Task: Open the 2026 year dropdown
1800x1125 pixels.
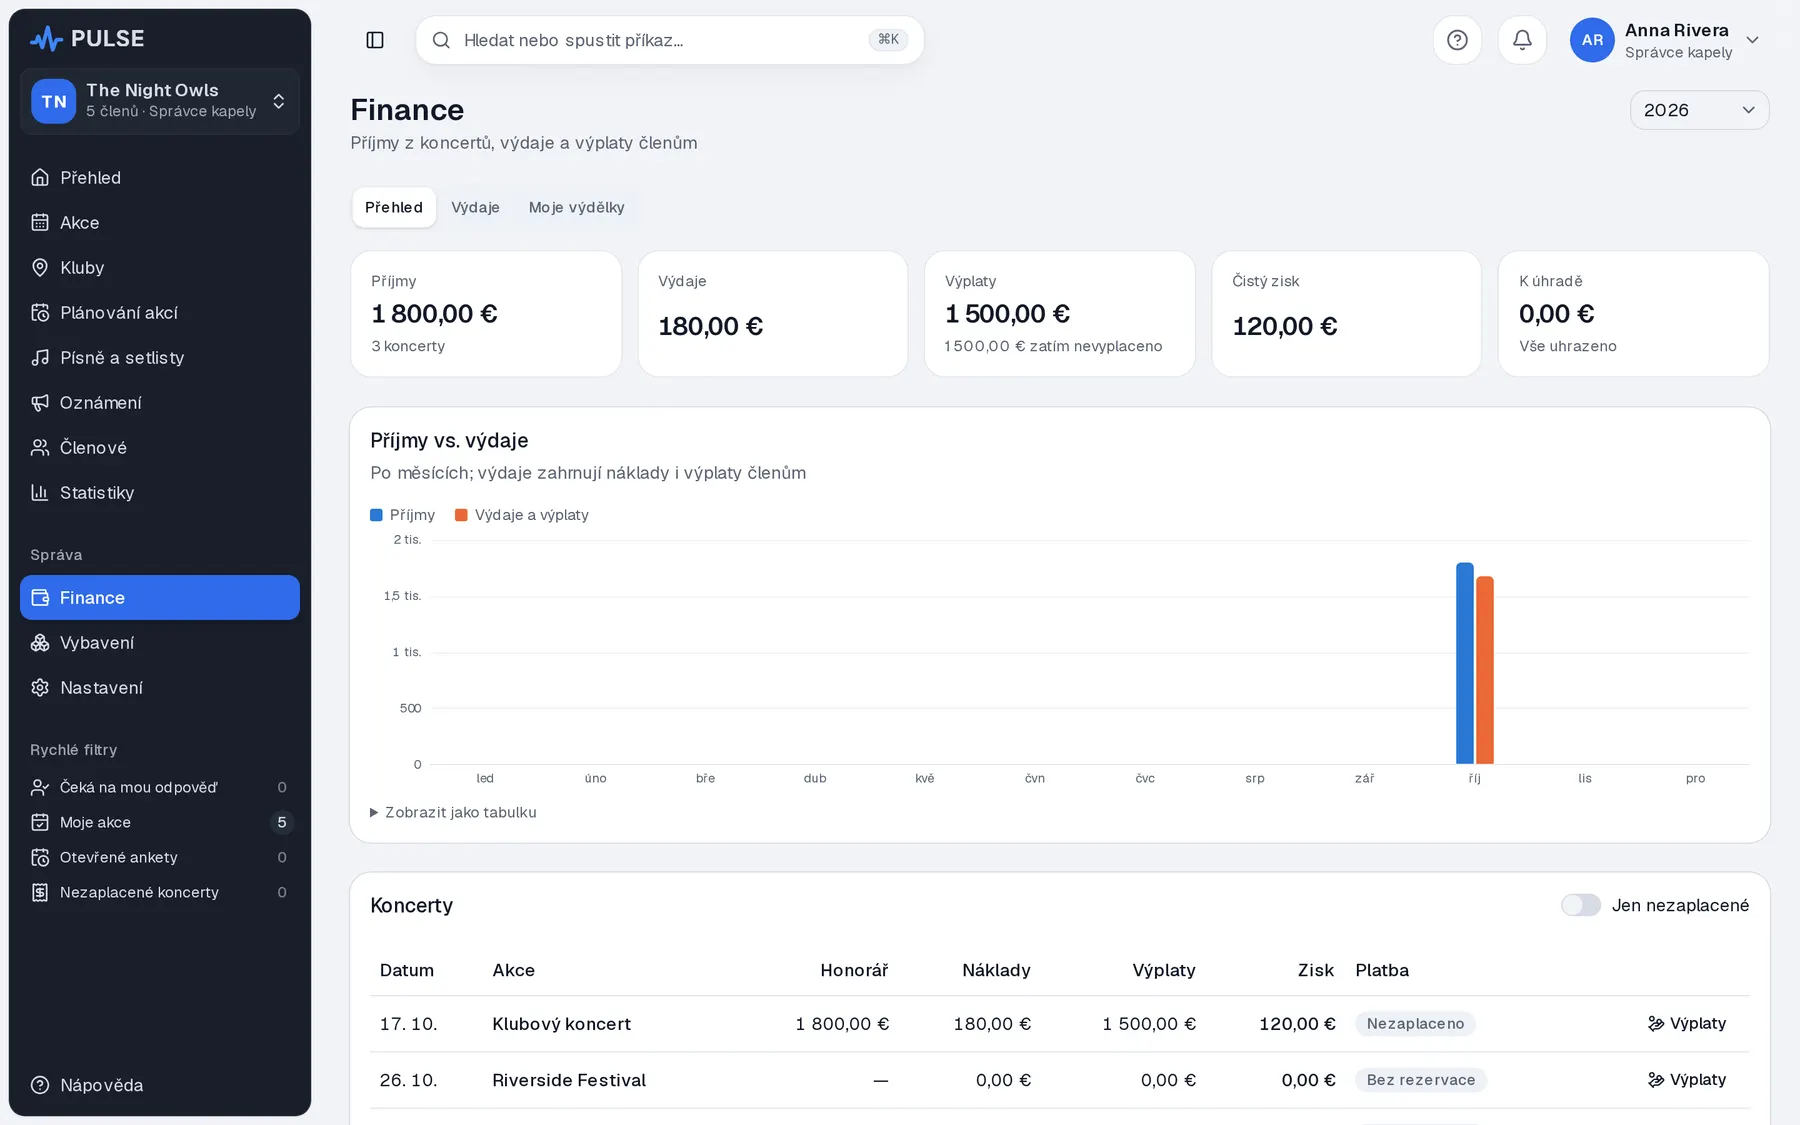Action: [1699, 110]
